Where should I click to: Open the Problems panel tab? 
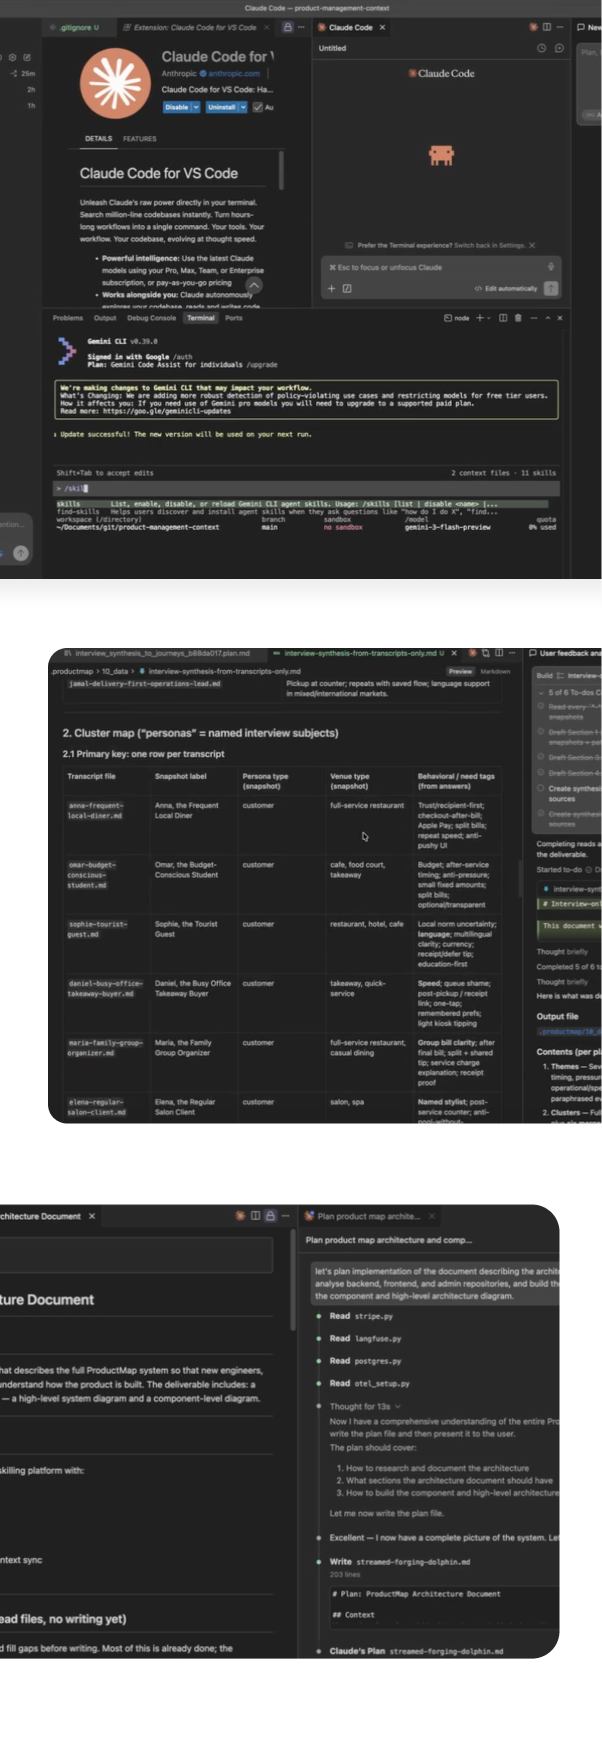pyautogui.click(x=68, y=318)
